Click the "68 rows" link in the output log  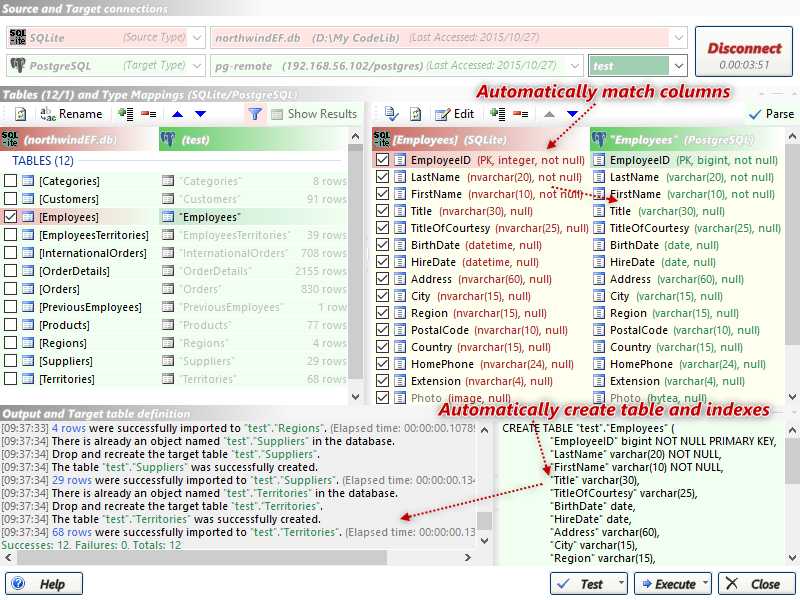click(72, 532)
